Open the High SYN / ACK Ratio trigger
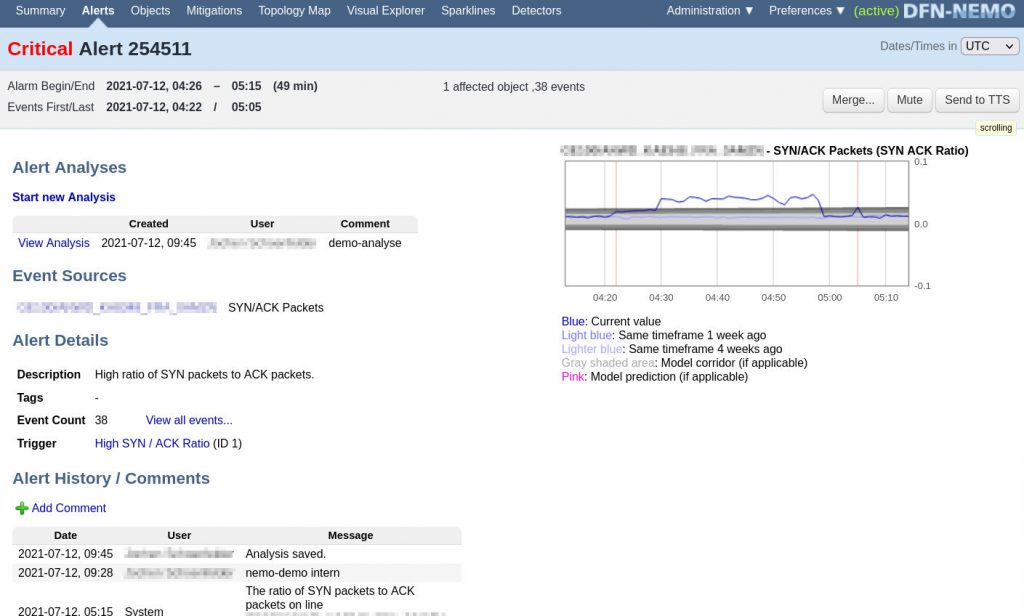 point(151,443)
